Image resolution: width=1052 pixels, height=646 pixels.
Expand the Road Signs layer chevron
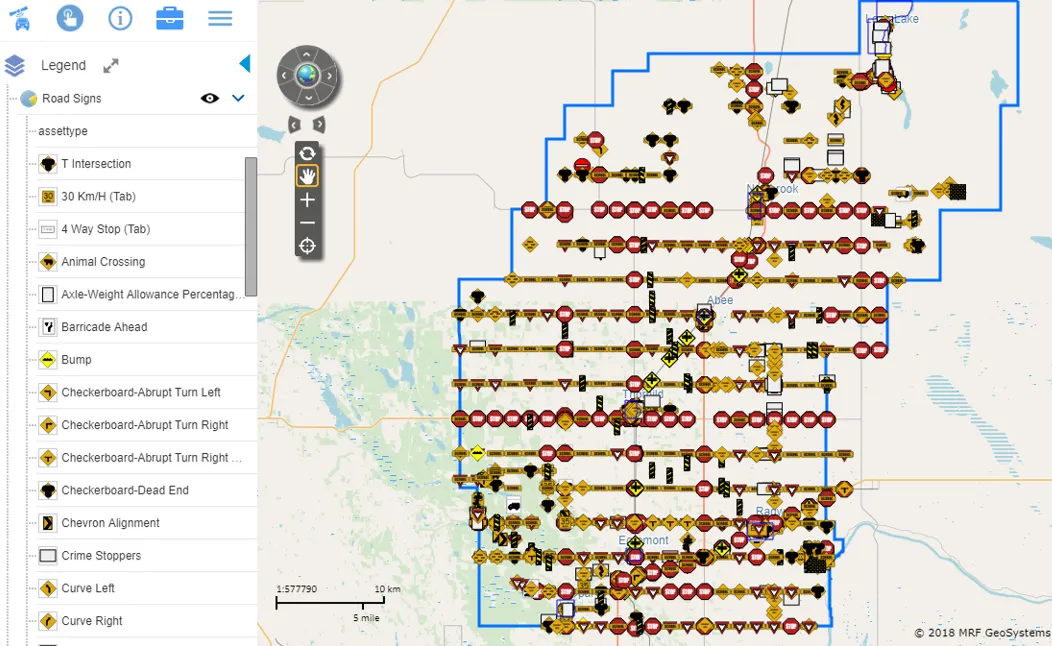click(x=238, y=99)
